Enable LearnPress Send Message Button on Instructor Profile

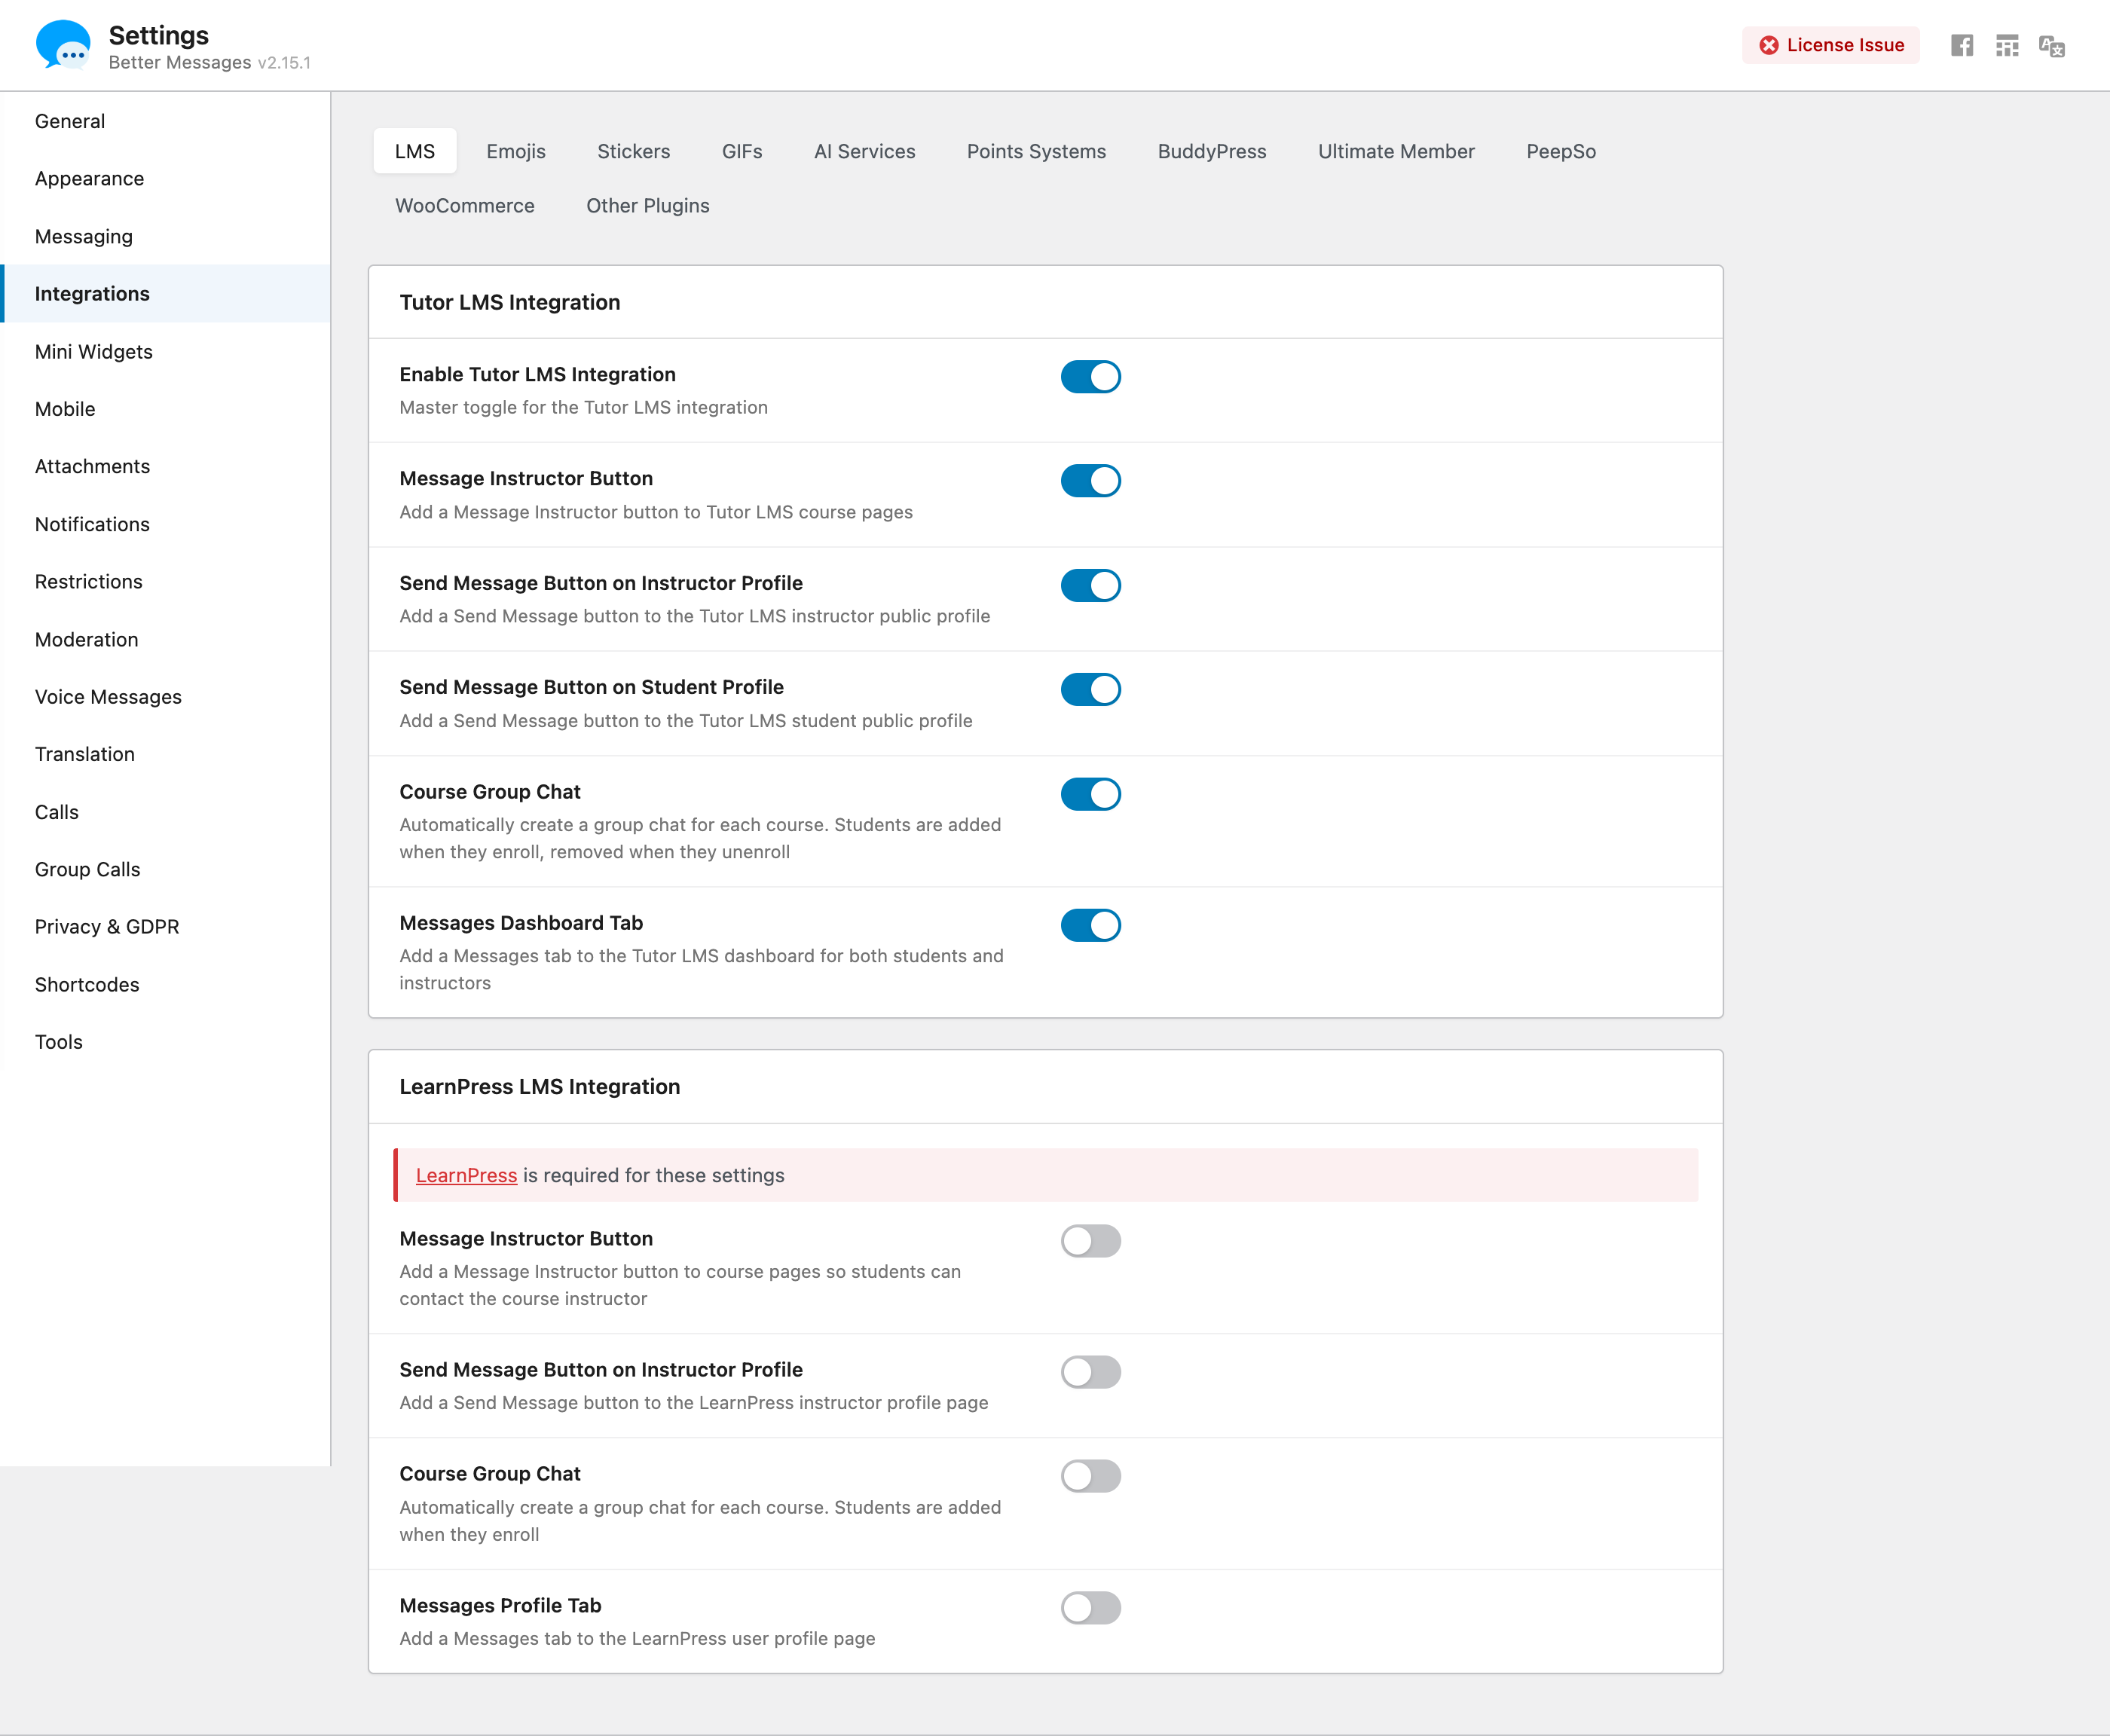(x=1091, y=1373)
